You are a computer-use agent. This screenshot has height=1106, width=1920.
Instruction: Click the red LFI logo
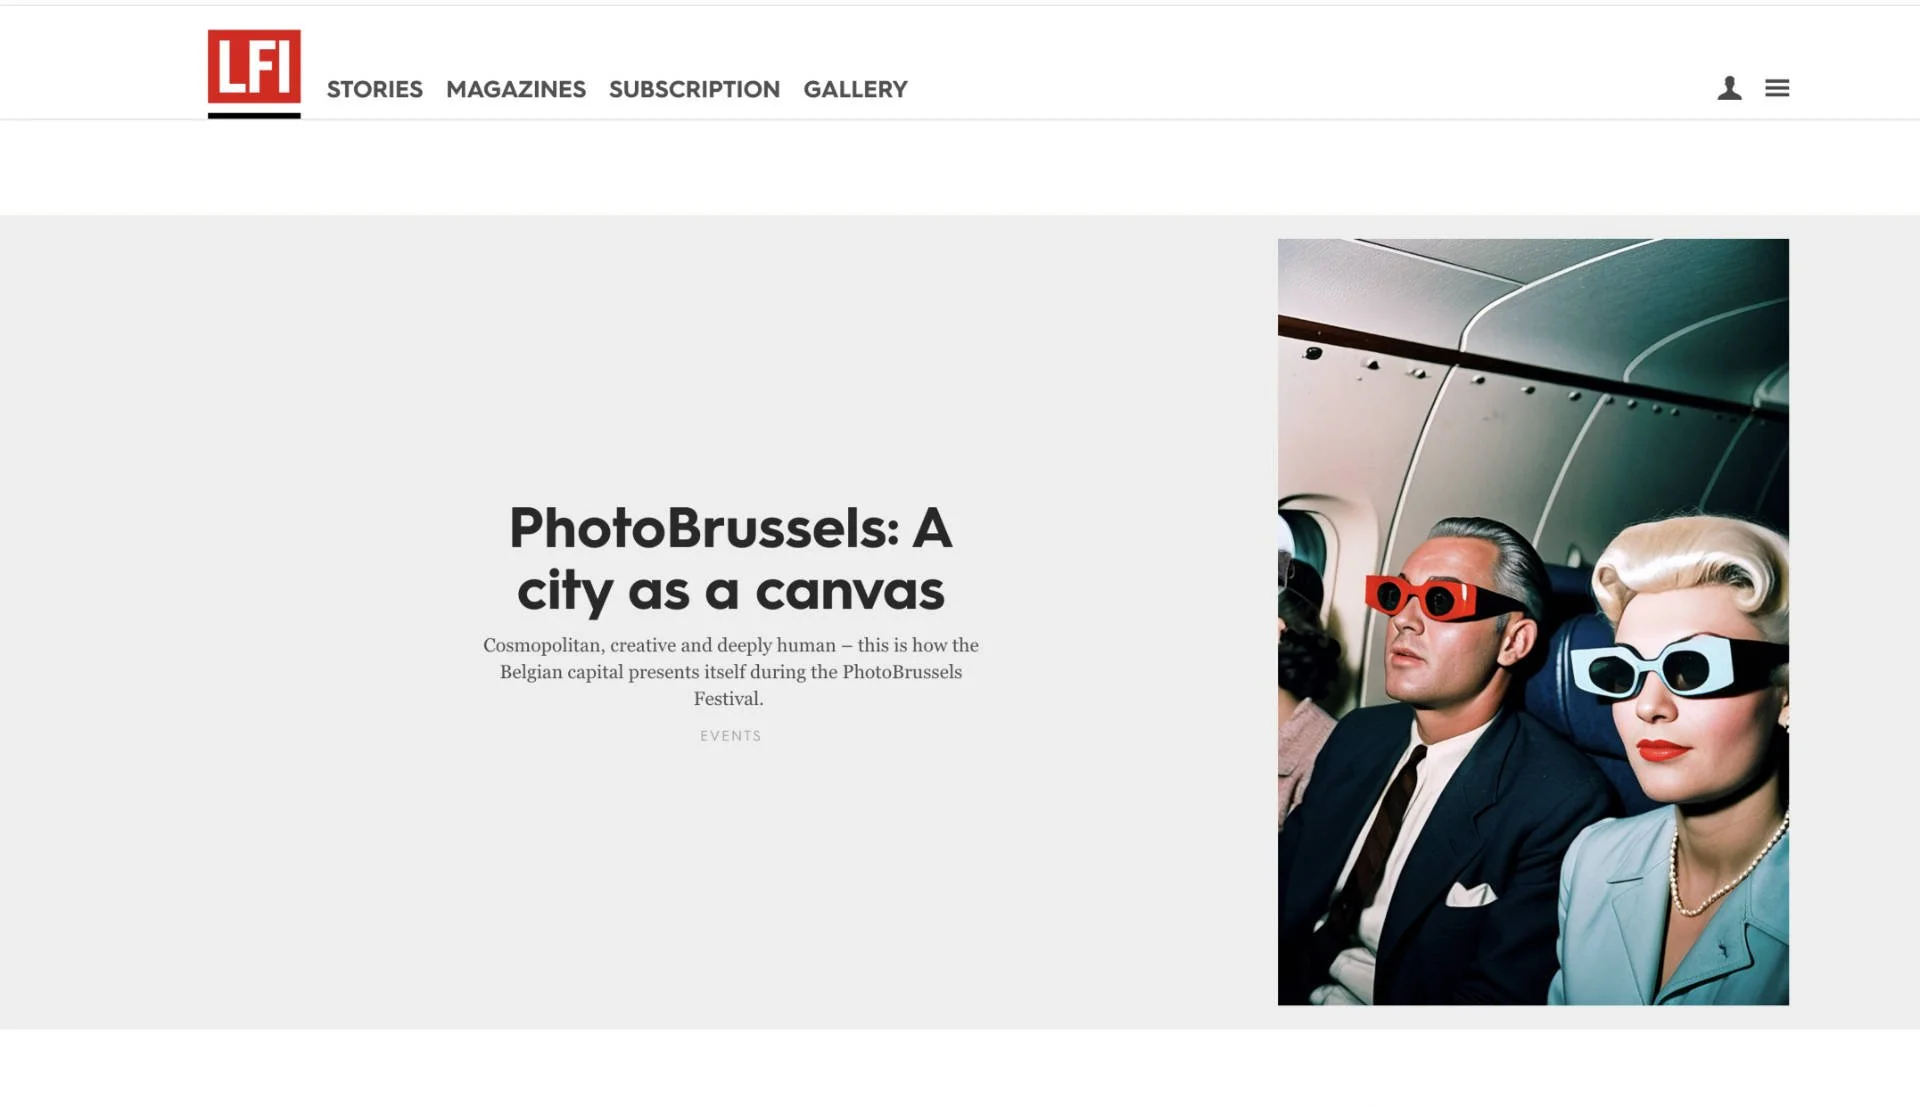(x=254, y=66)
